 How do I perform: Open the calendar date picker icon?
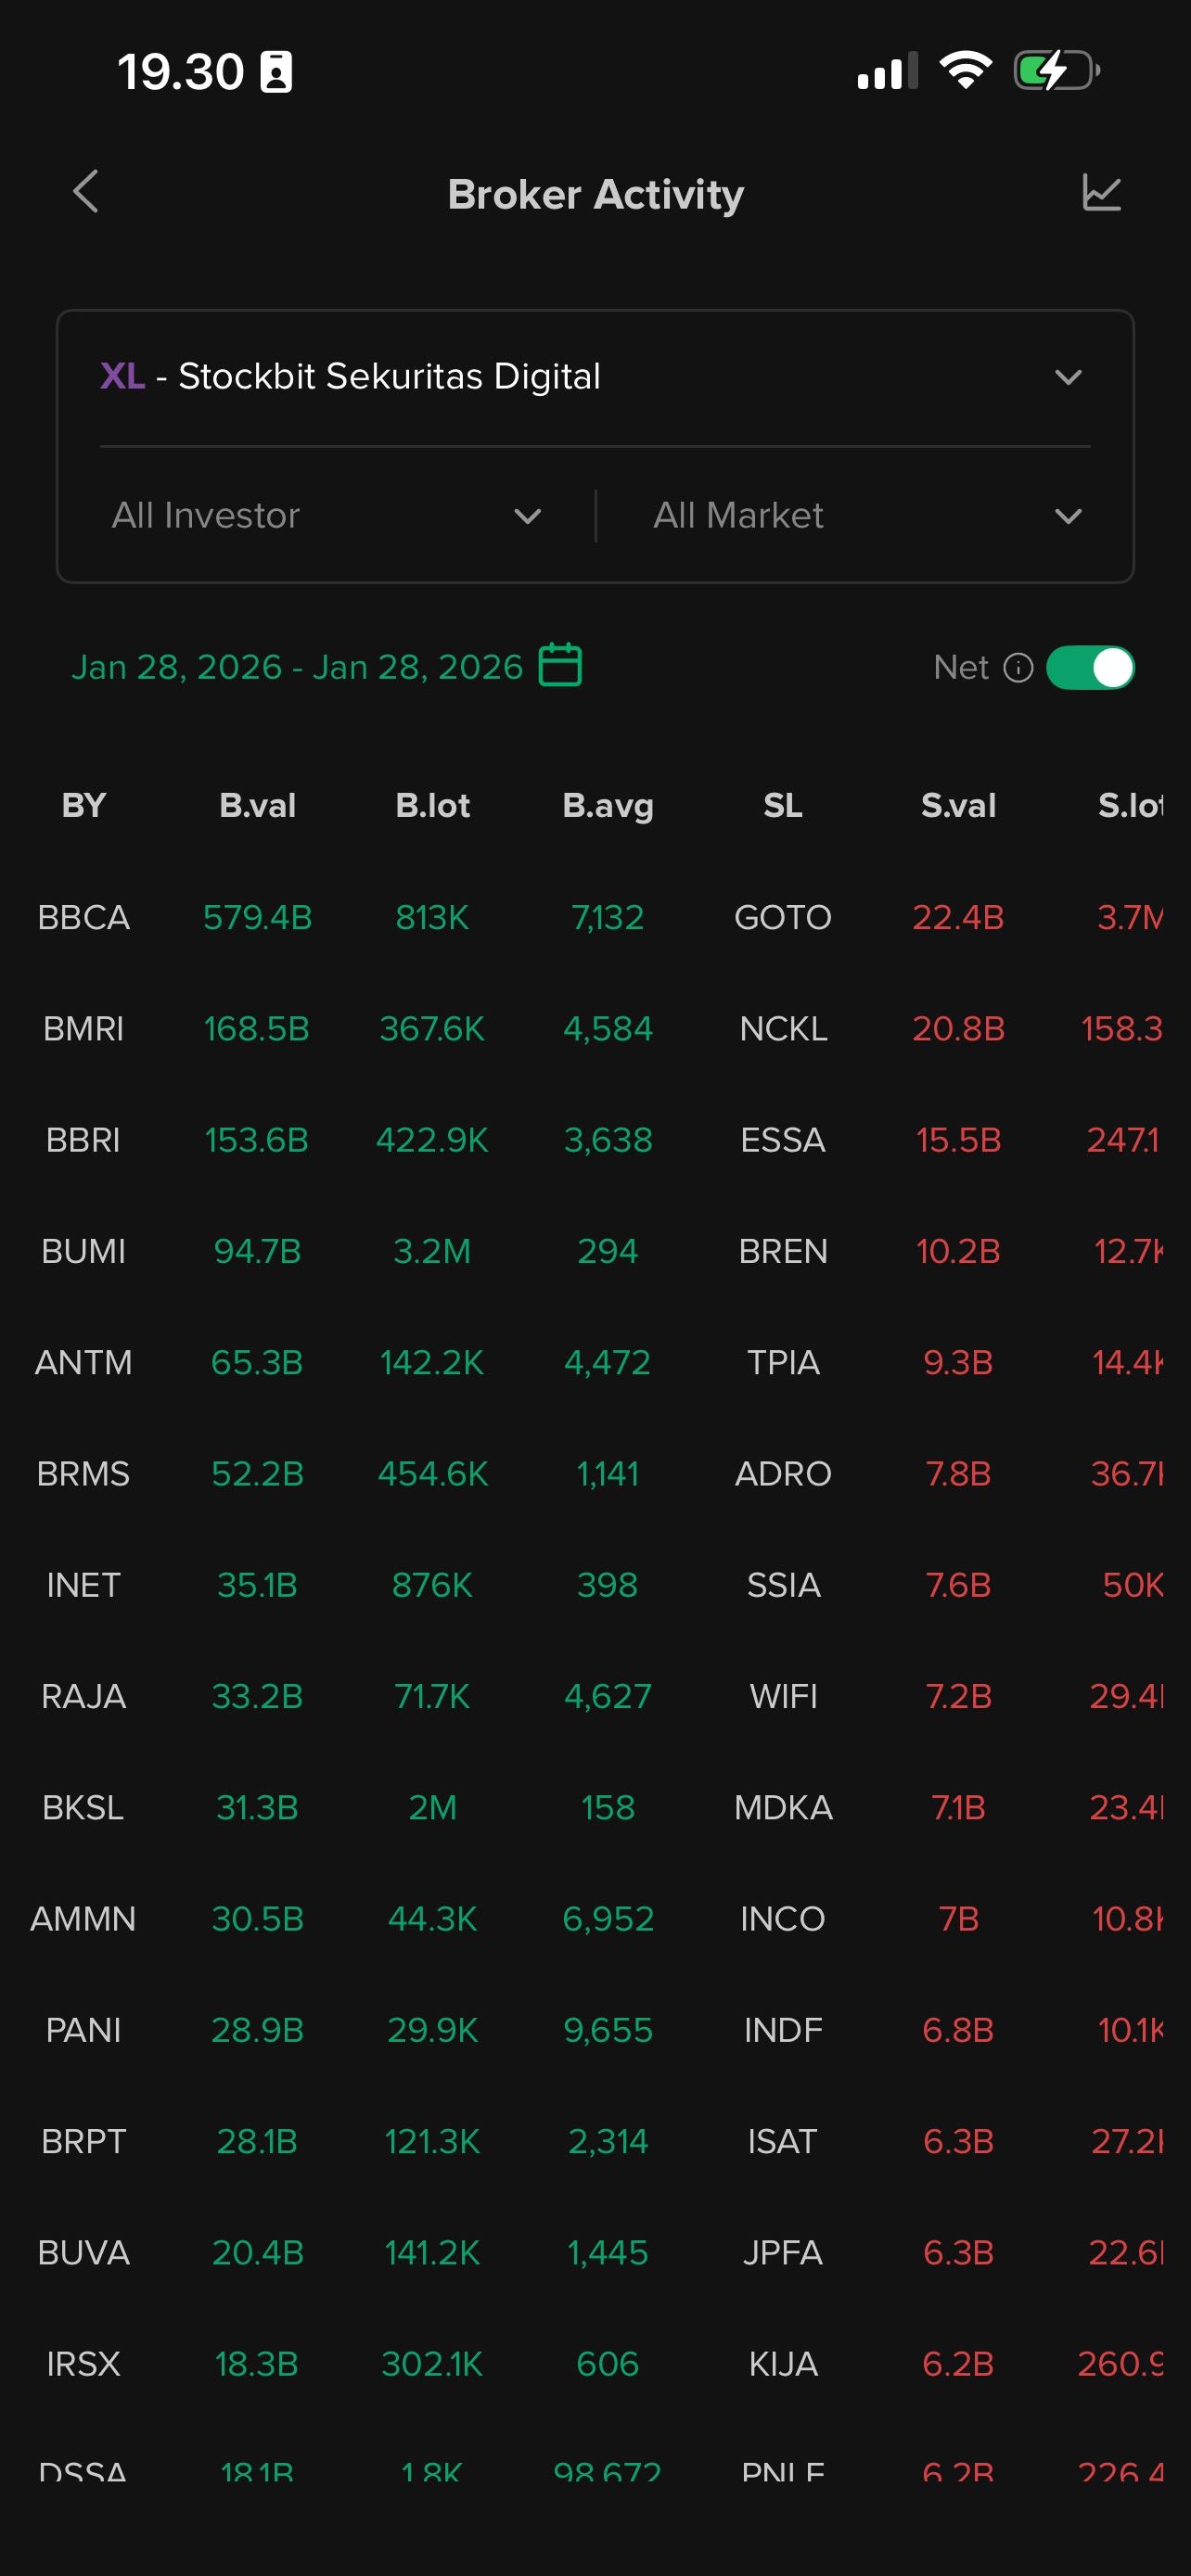click(560, 666)
